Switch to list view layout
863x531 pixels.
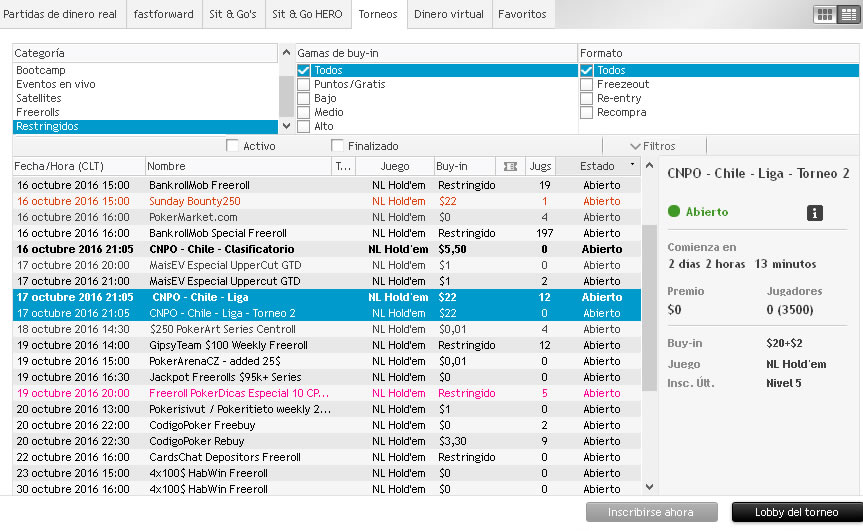[848, 14]
